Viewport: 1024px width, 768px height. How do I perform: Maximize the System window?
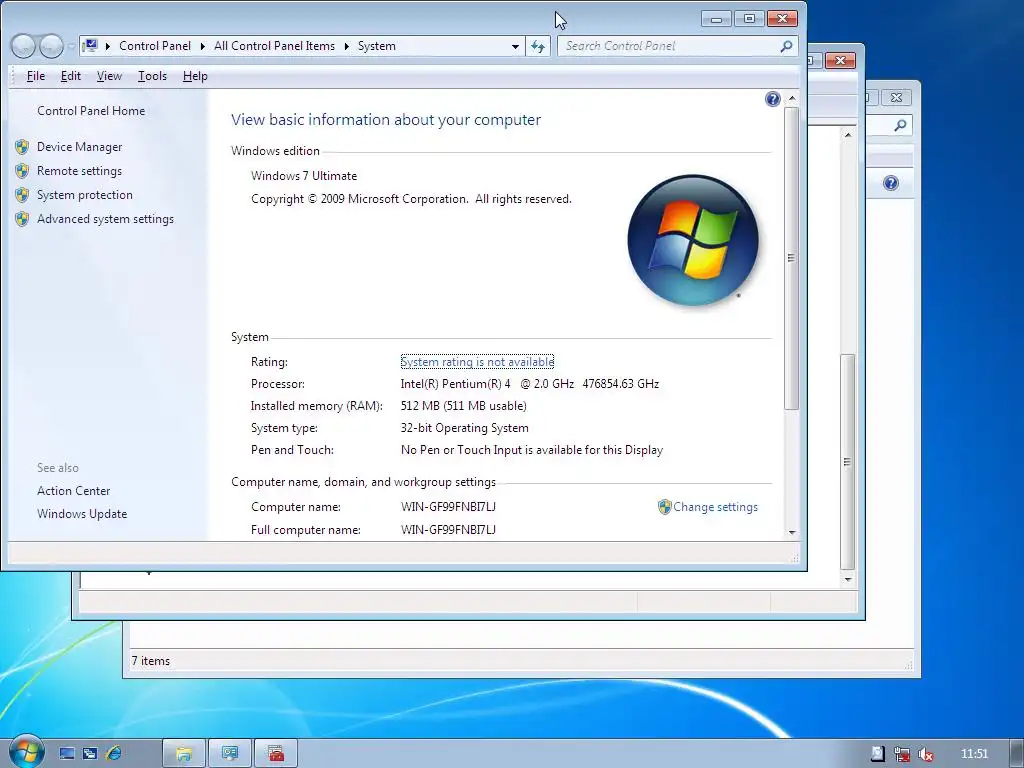[749, 19]
